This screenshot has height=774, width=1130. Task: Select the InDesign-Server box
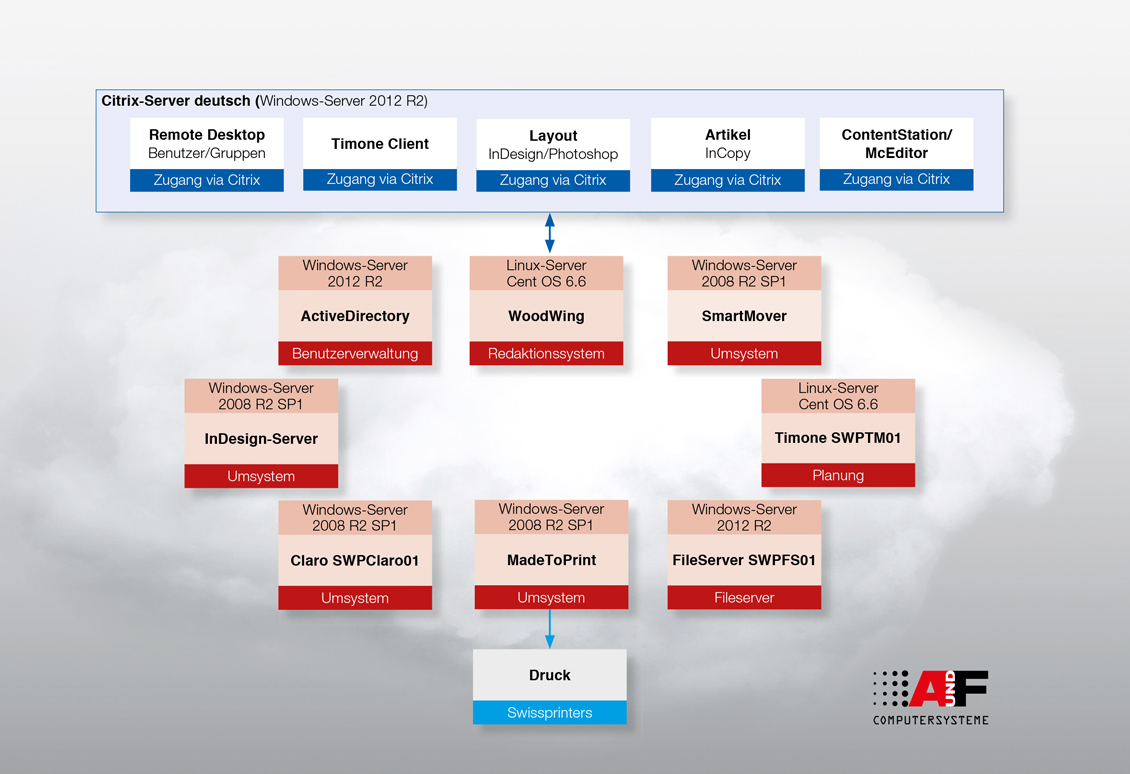[261, 432]
